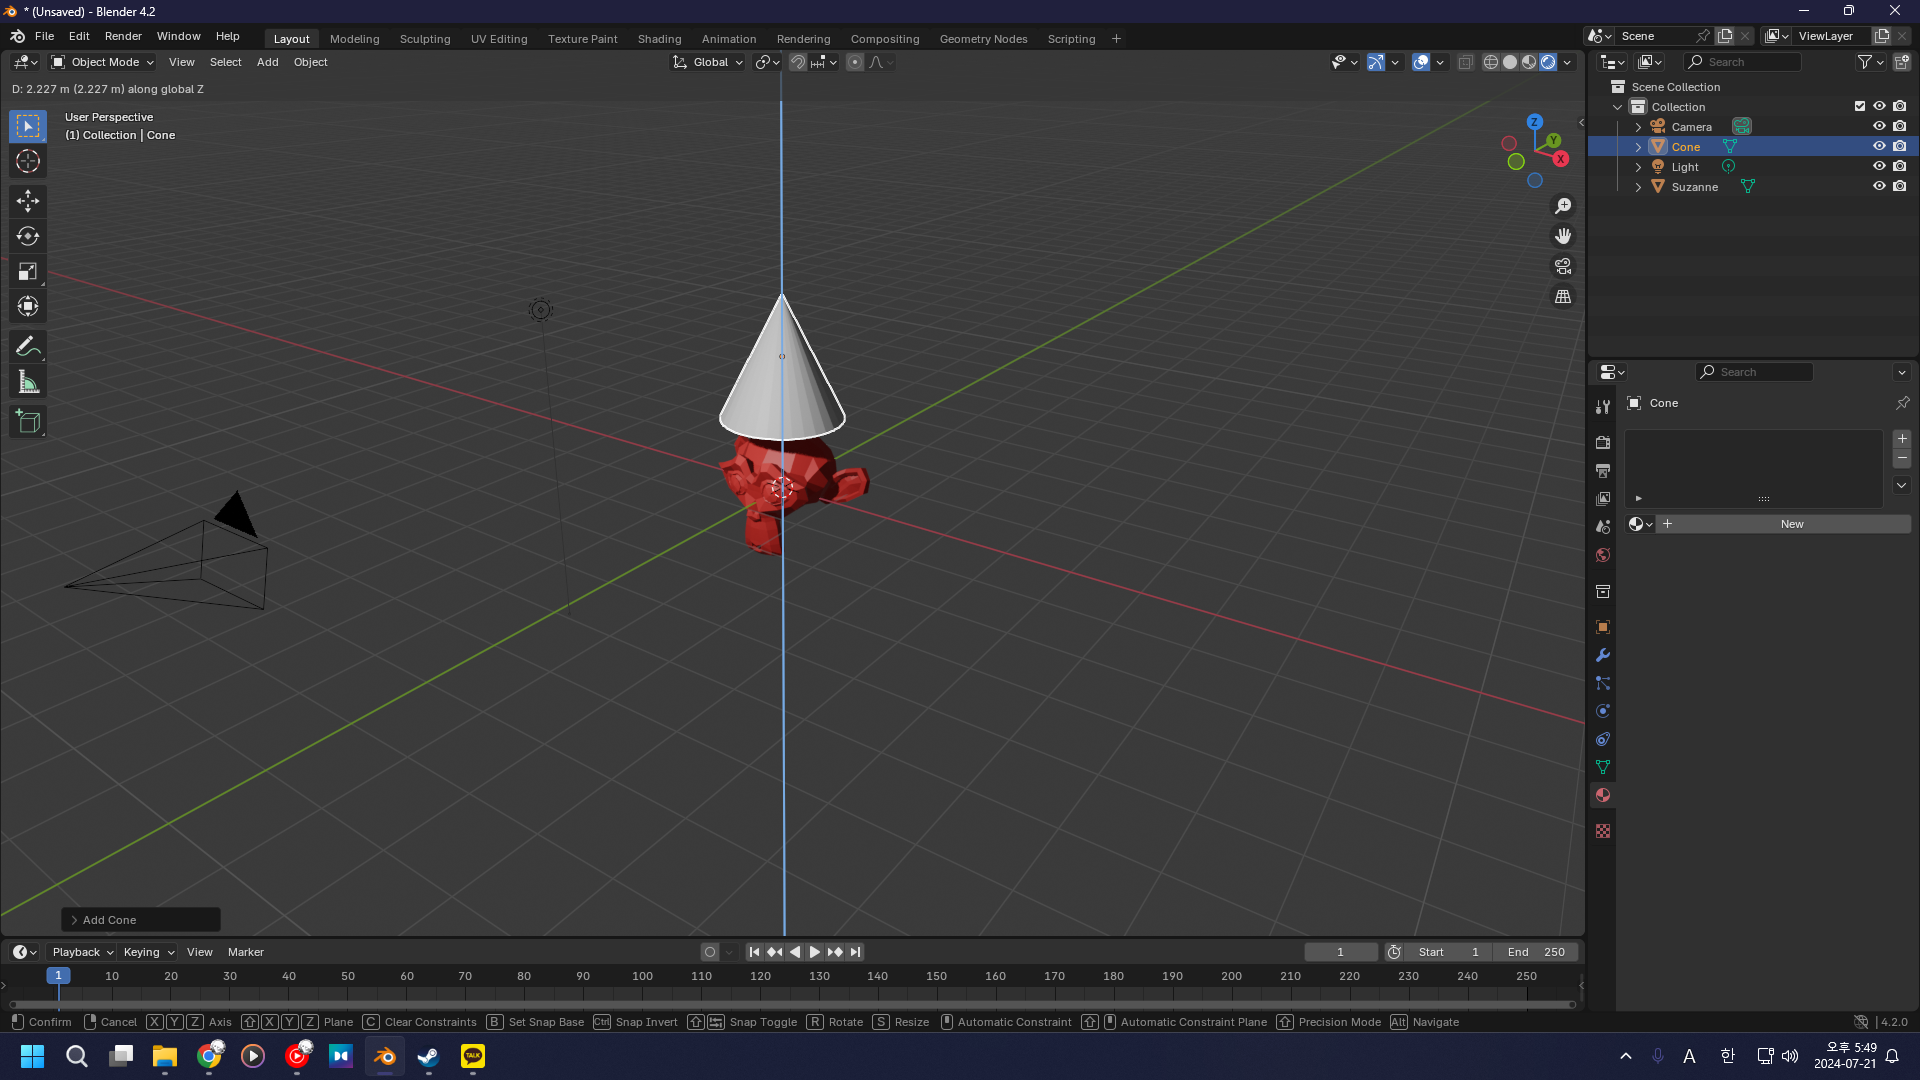Choose the Annotate pencil tool
The height and width of the screenshot is (1080, 1920).
(28, 347)
